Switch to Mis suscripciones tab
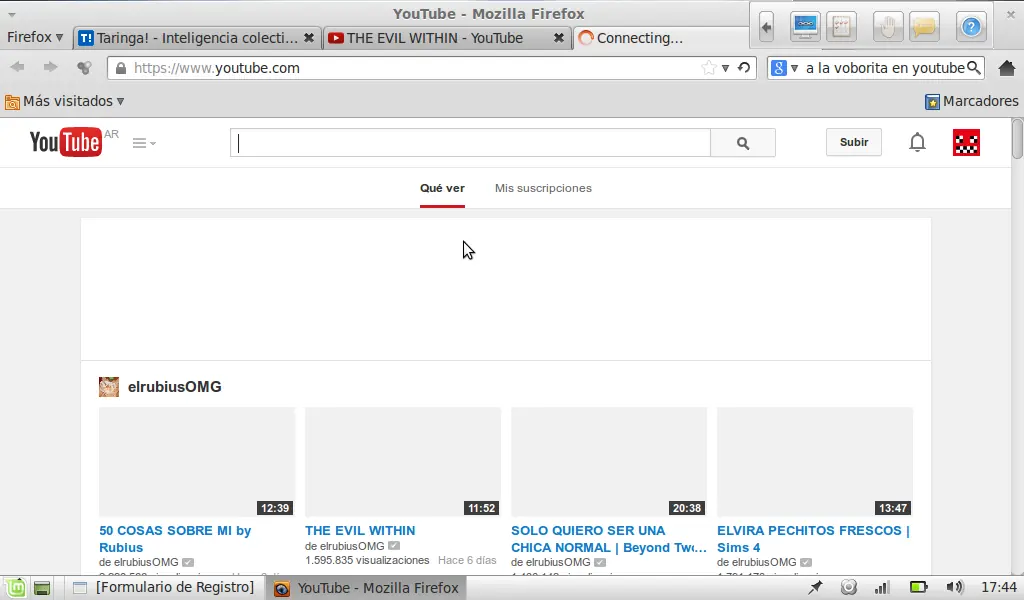Viewport: 1024px width, 600px height. click(543, 188)
